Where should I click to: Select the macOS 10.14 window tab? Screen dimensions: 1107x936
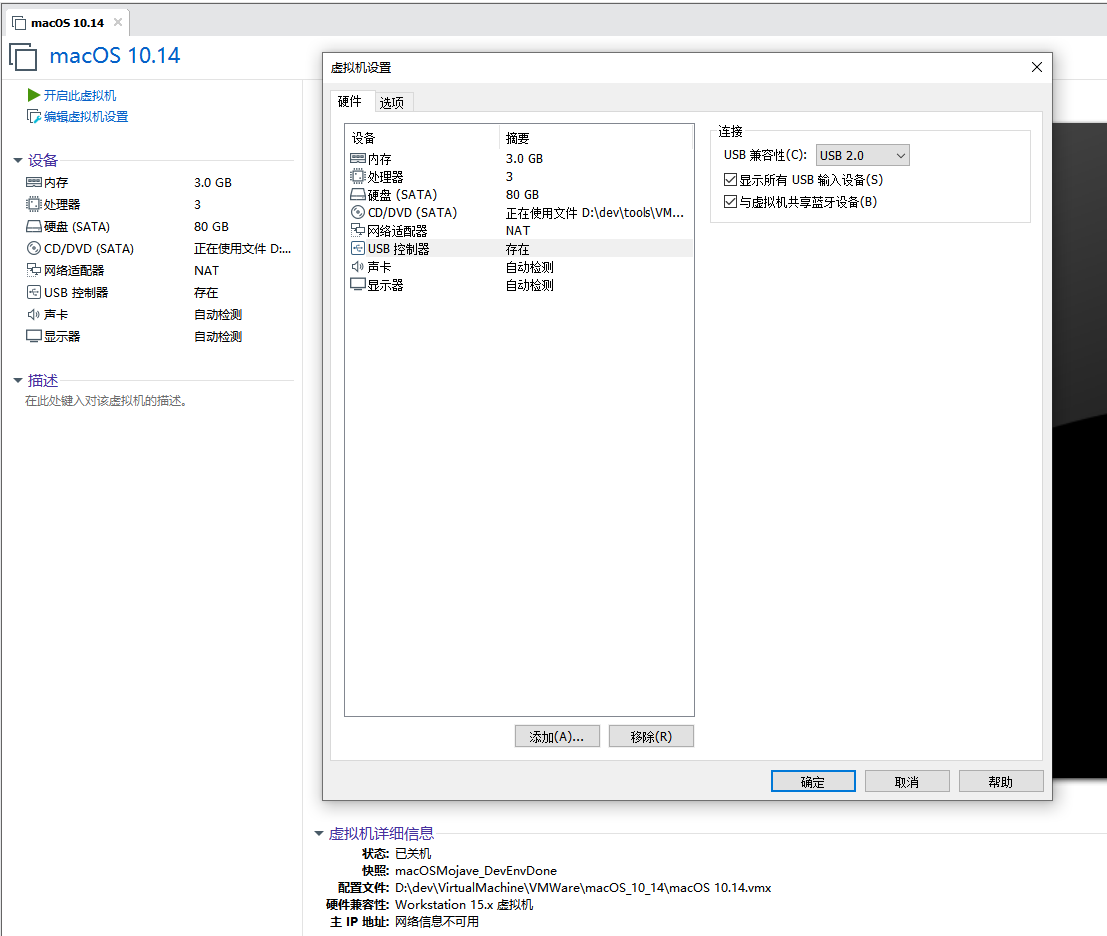click(68, 23)
